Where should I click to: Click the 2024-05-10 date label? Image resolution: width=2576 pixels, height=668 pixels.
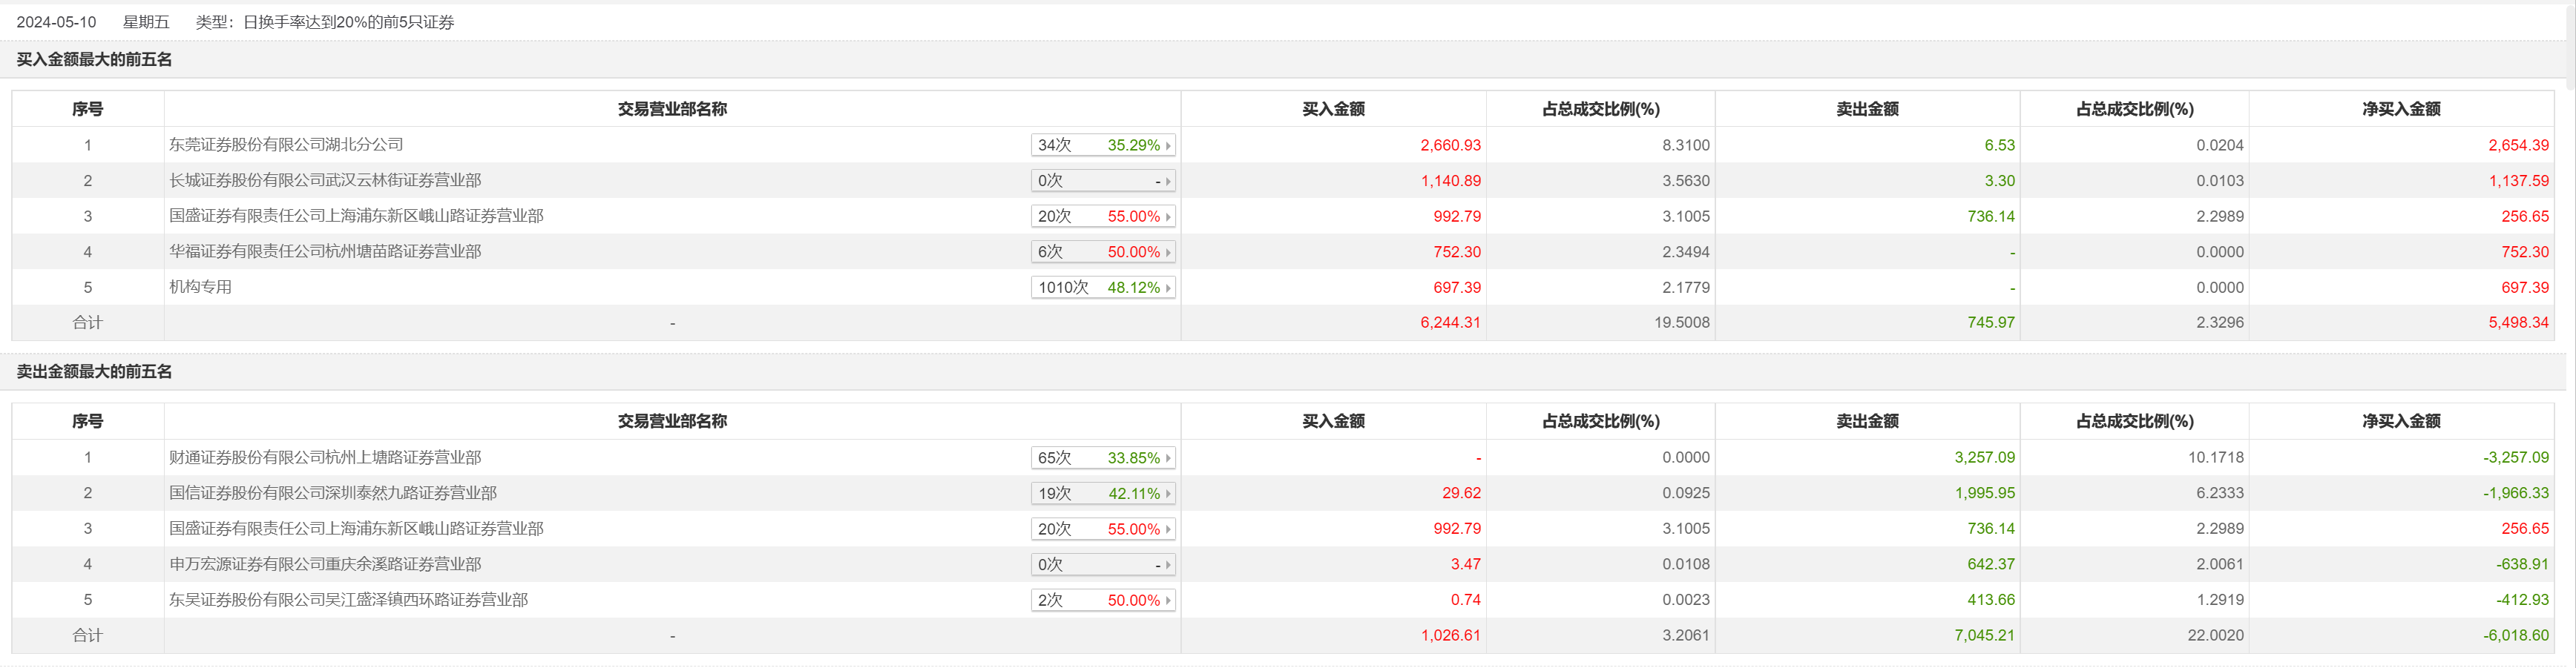click(56, 22)
